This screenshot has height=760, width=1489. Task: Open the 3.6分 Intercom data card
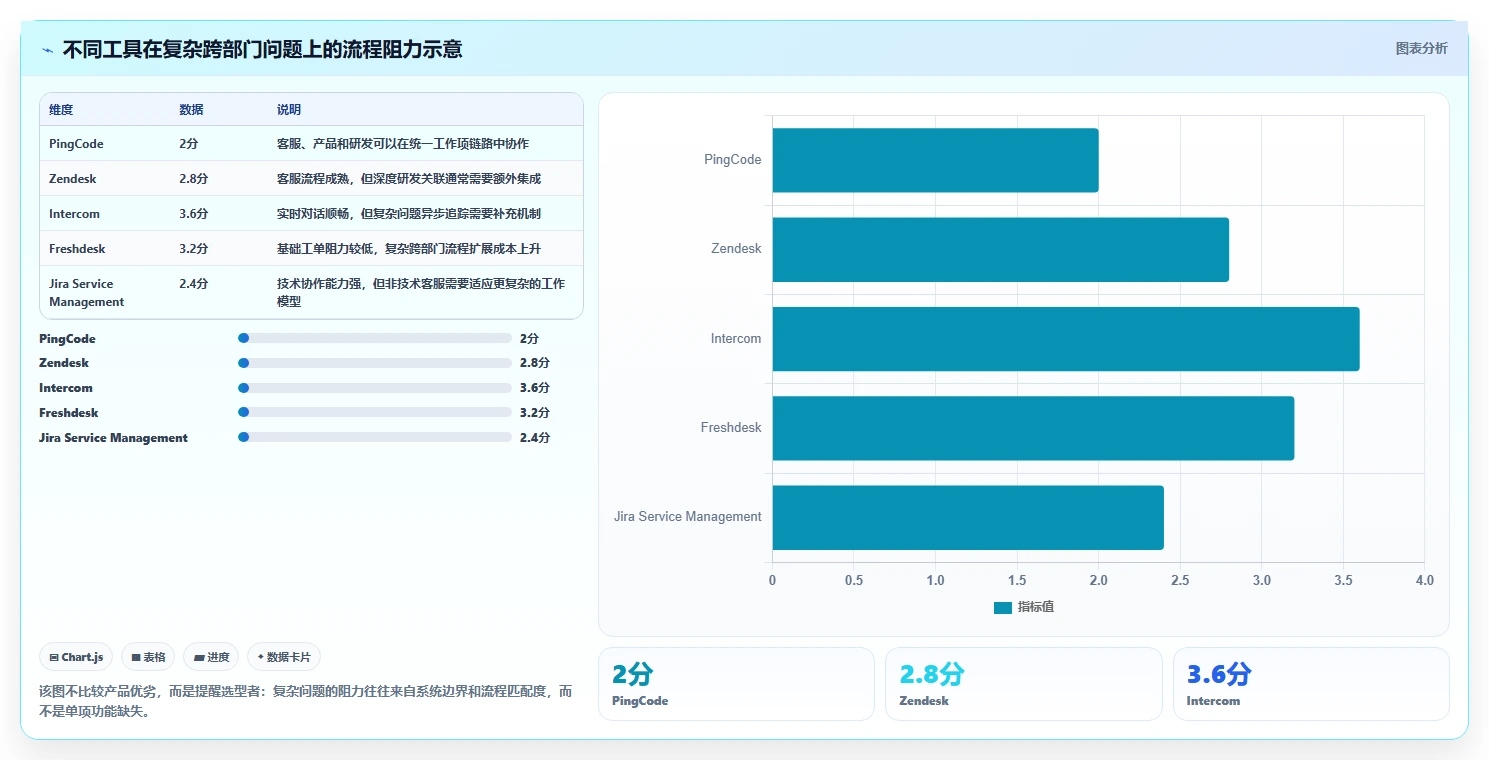pos(1311,684)
